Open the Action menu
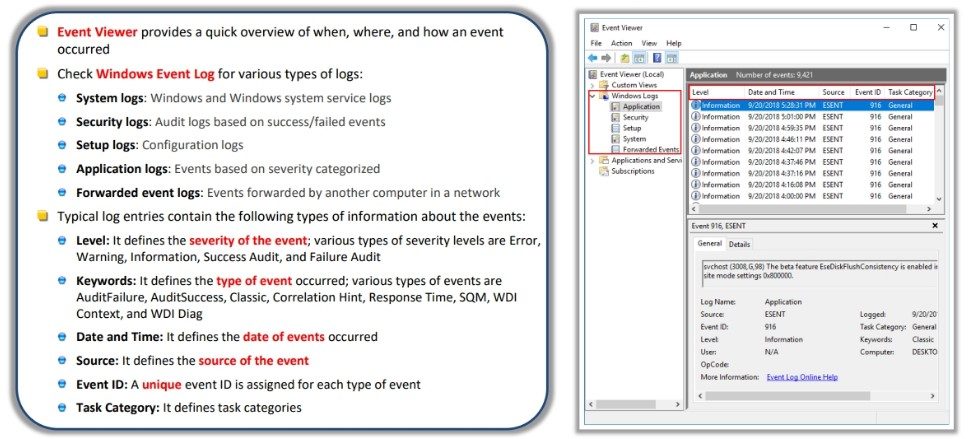The height and width of the screenshot is (439, 970). (x=622, y=43)
